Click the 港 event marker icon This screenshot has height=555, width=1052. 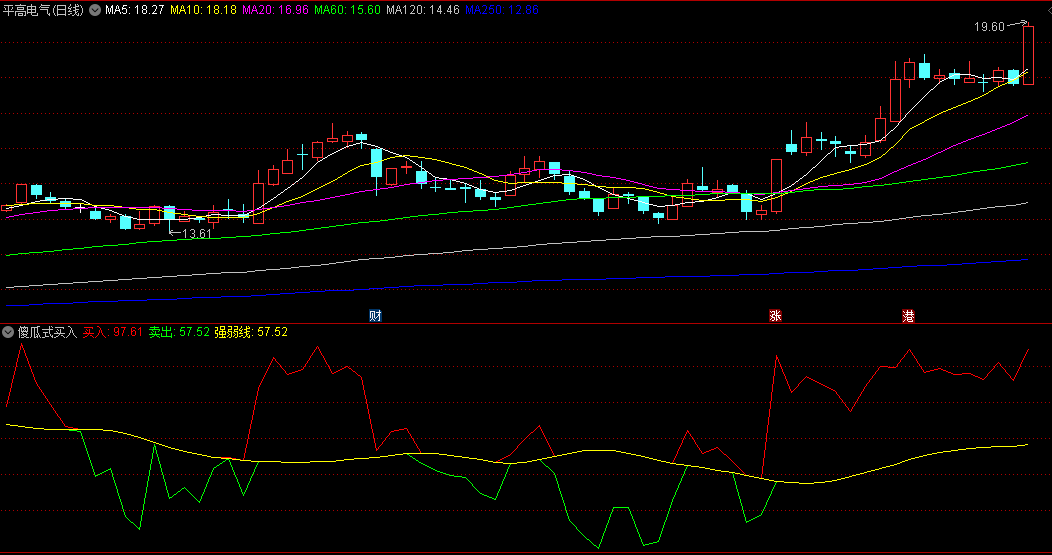[908, 315]
